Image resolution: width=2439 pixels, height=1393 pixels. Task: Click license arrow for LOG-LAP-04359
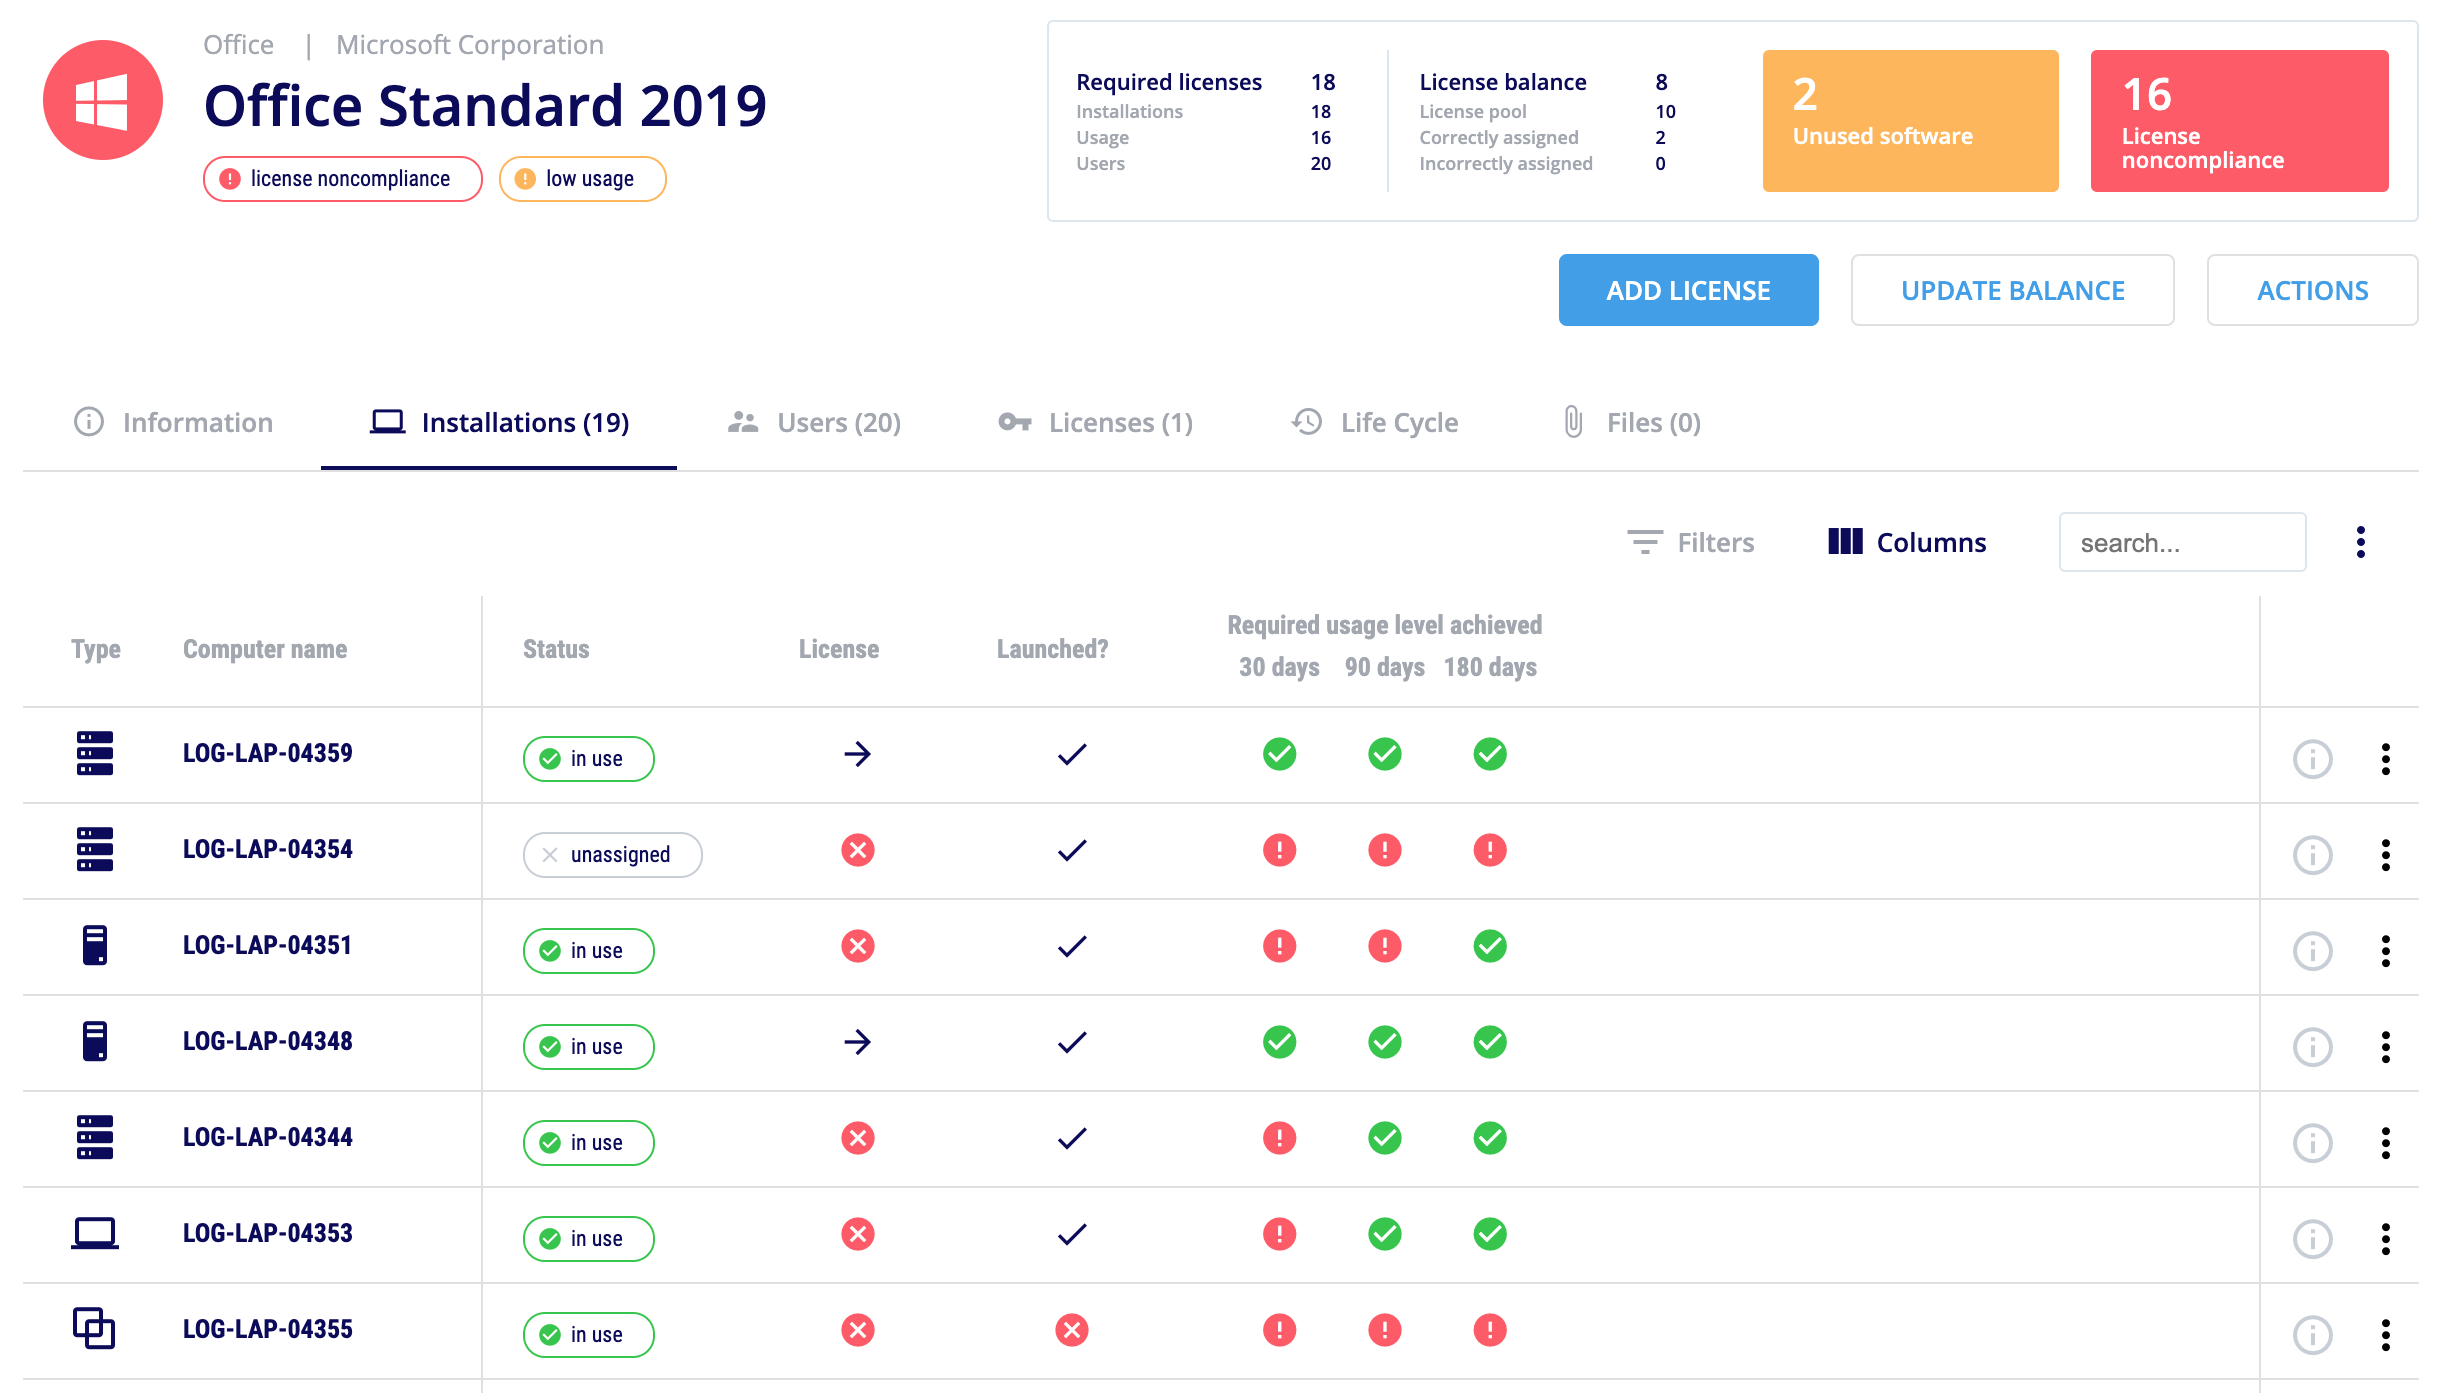pyautogui.click(x=857, y=754)
